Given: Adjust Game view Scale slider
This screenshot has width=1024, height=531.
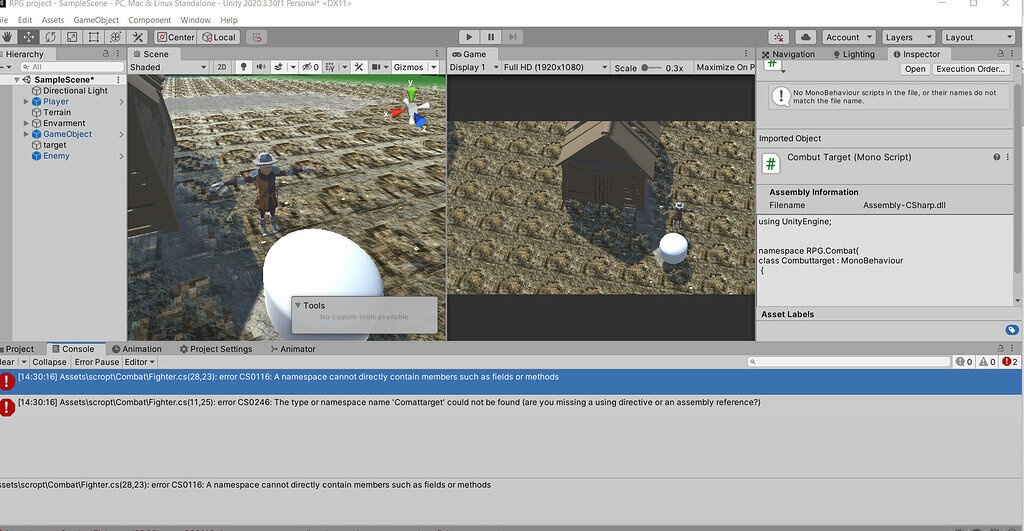Looking at the screenshot, I should pyautogui.click(x=651, y=67).
